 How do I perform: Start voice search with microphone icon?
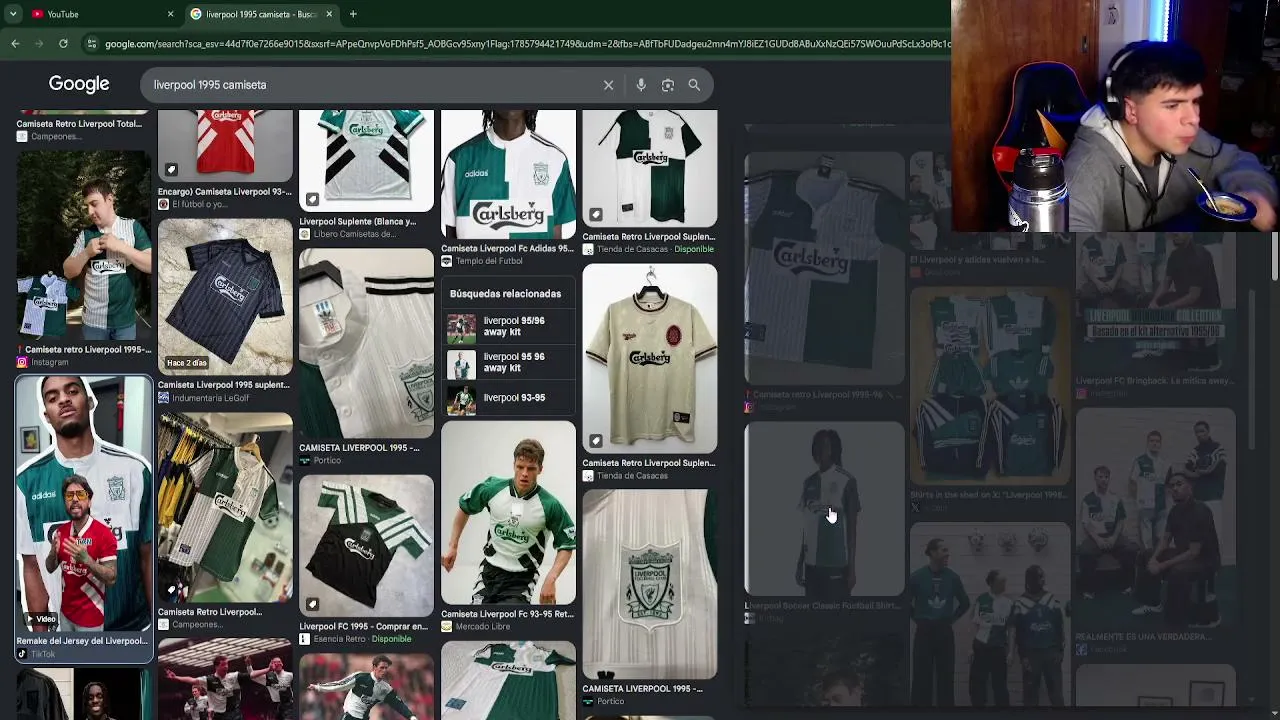coord(641,85)
